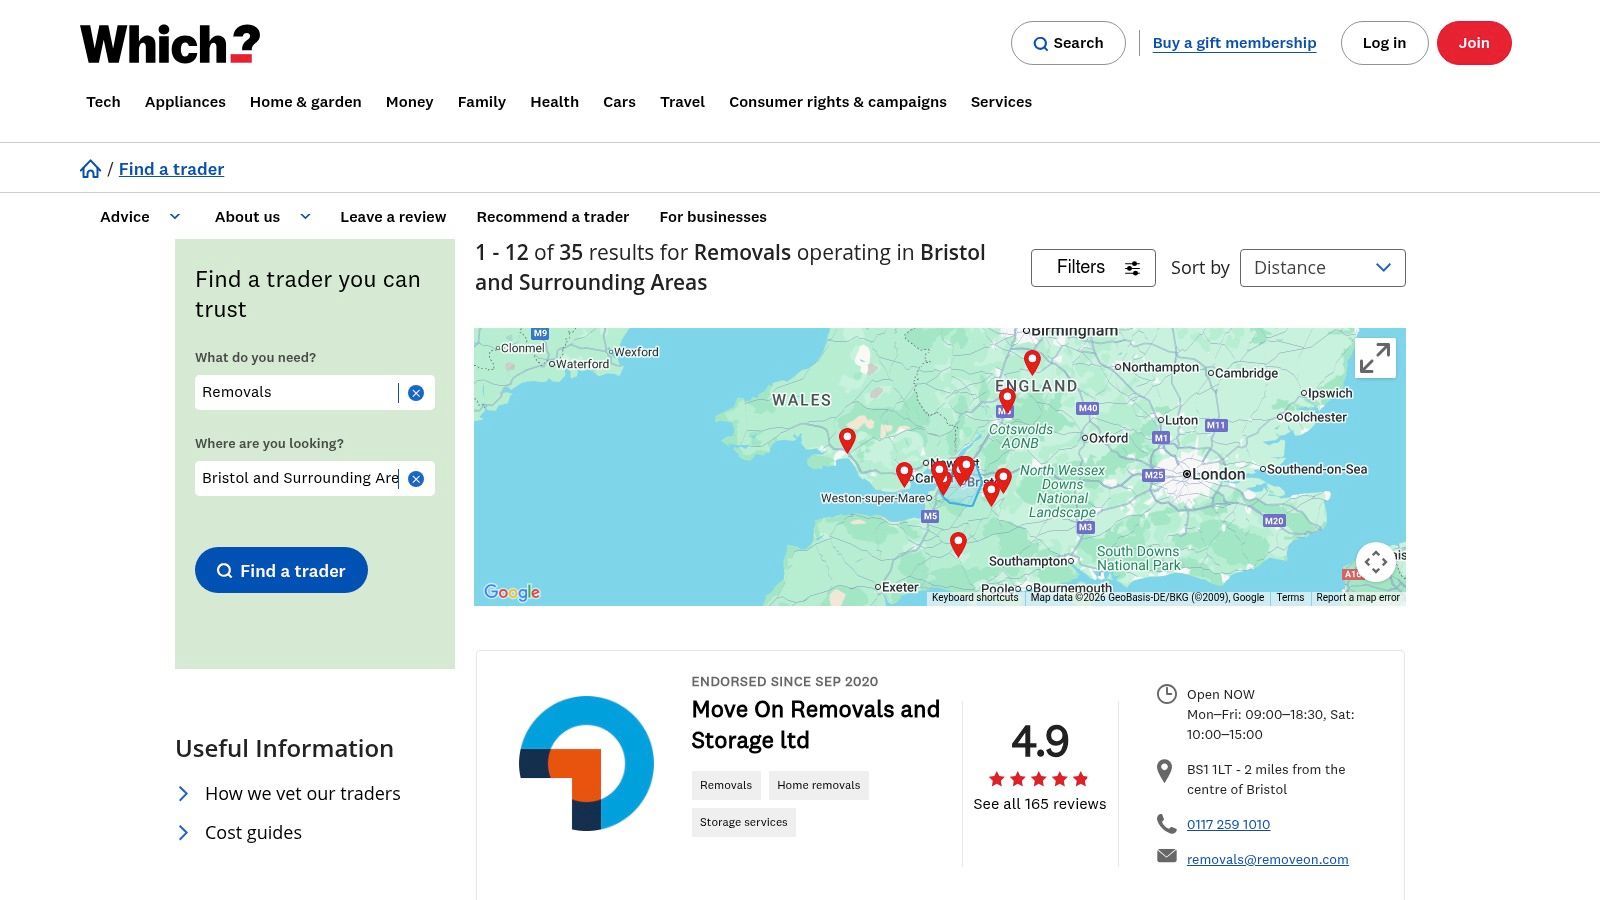Expand the Advice menu chevron
The height and width of the screenshot is (900, 1600).
click(x=174, y=216)
